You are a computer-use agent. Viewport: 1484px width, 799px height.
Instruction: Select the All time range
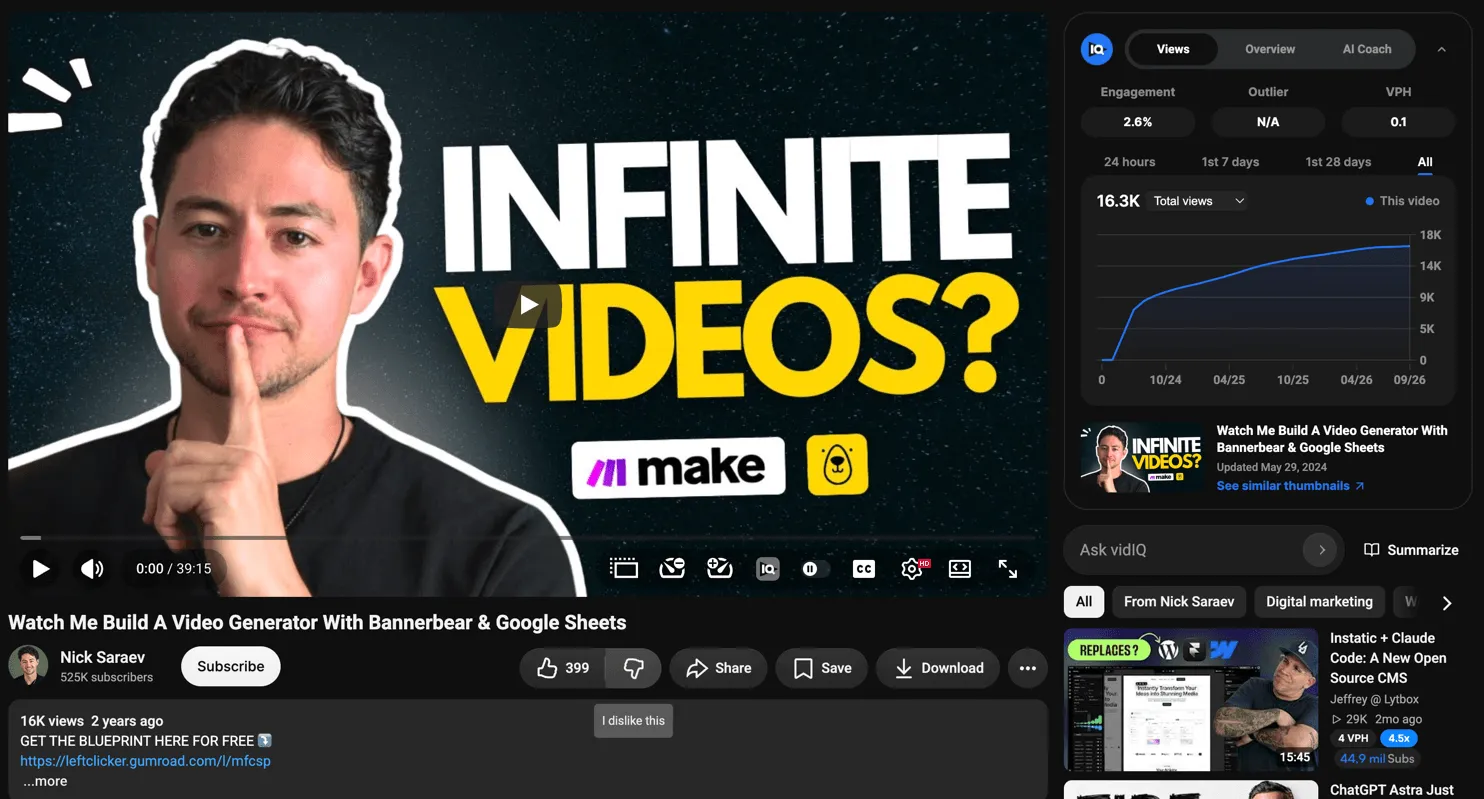[x=1425, y=162]
